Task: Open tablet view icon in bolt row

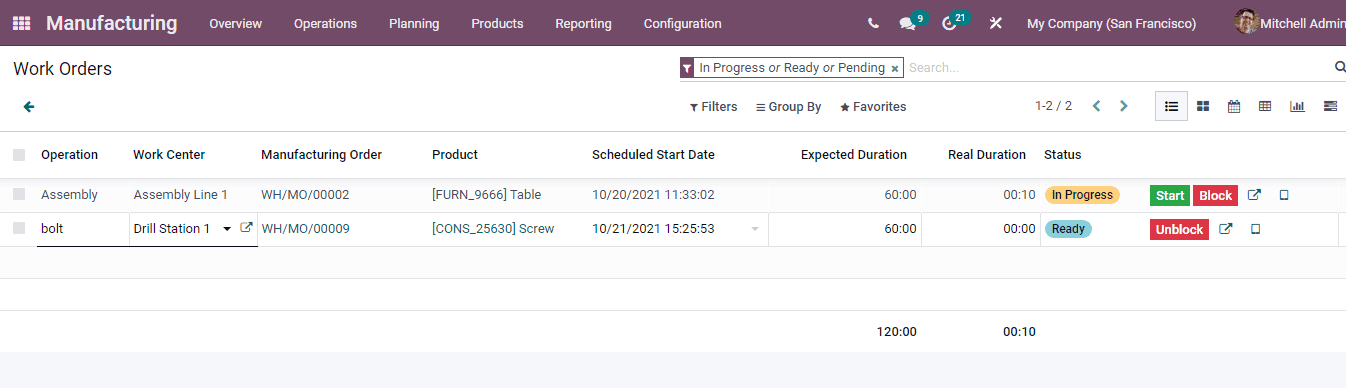Action: pos(1255,229)
